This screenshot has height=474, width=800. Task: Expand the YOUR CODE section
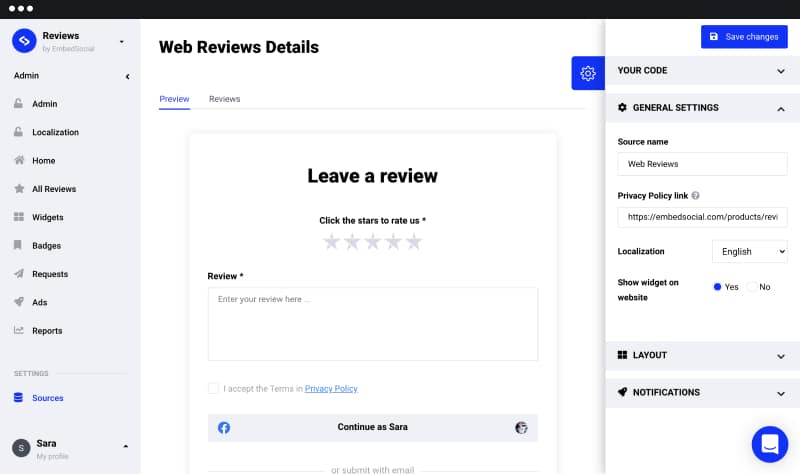tap(702, 70)
